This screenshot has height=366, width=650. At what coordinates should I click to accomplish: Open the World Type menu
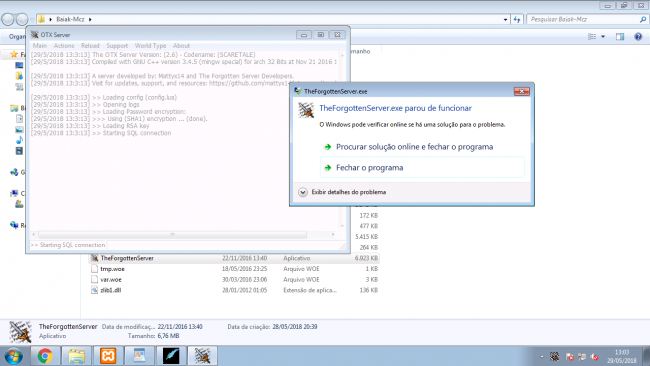[150, 46]
